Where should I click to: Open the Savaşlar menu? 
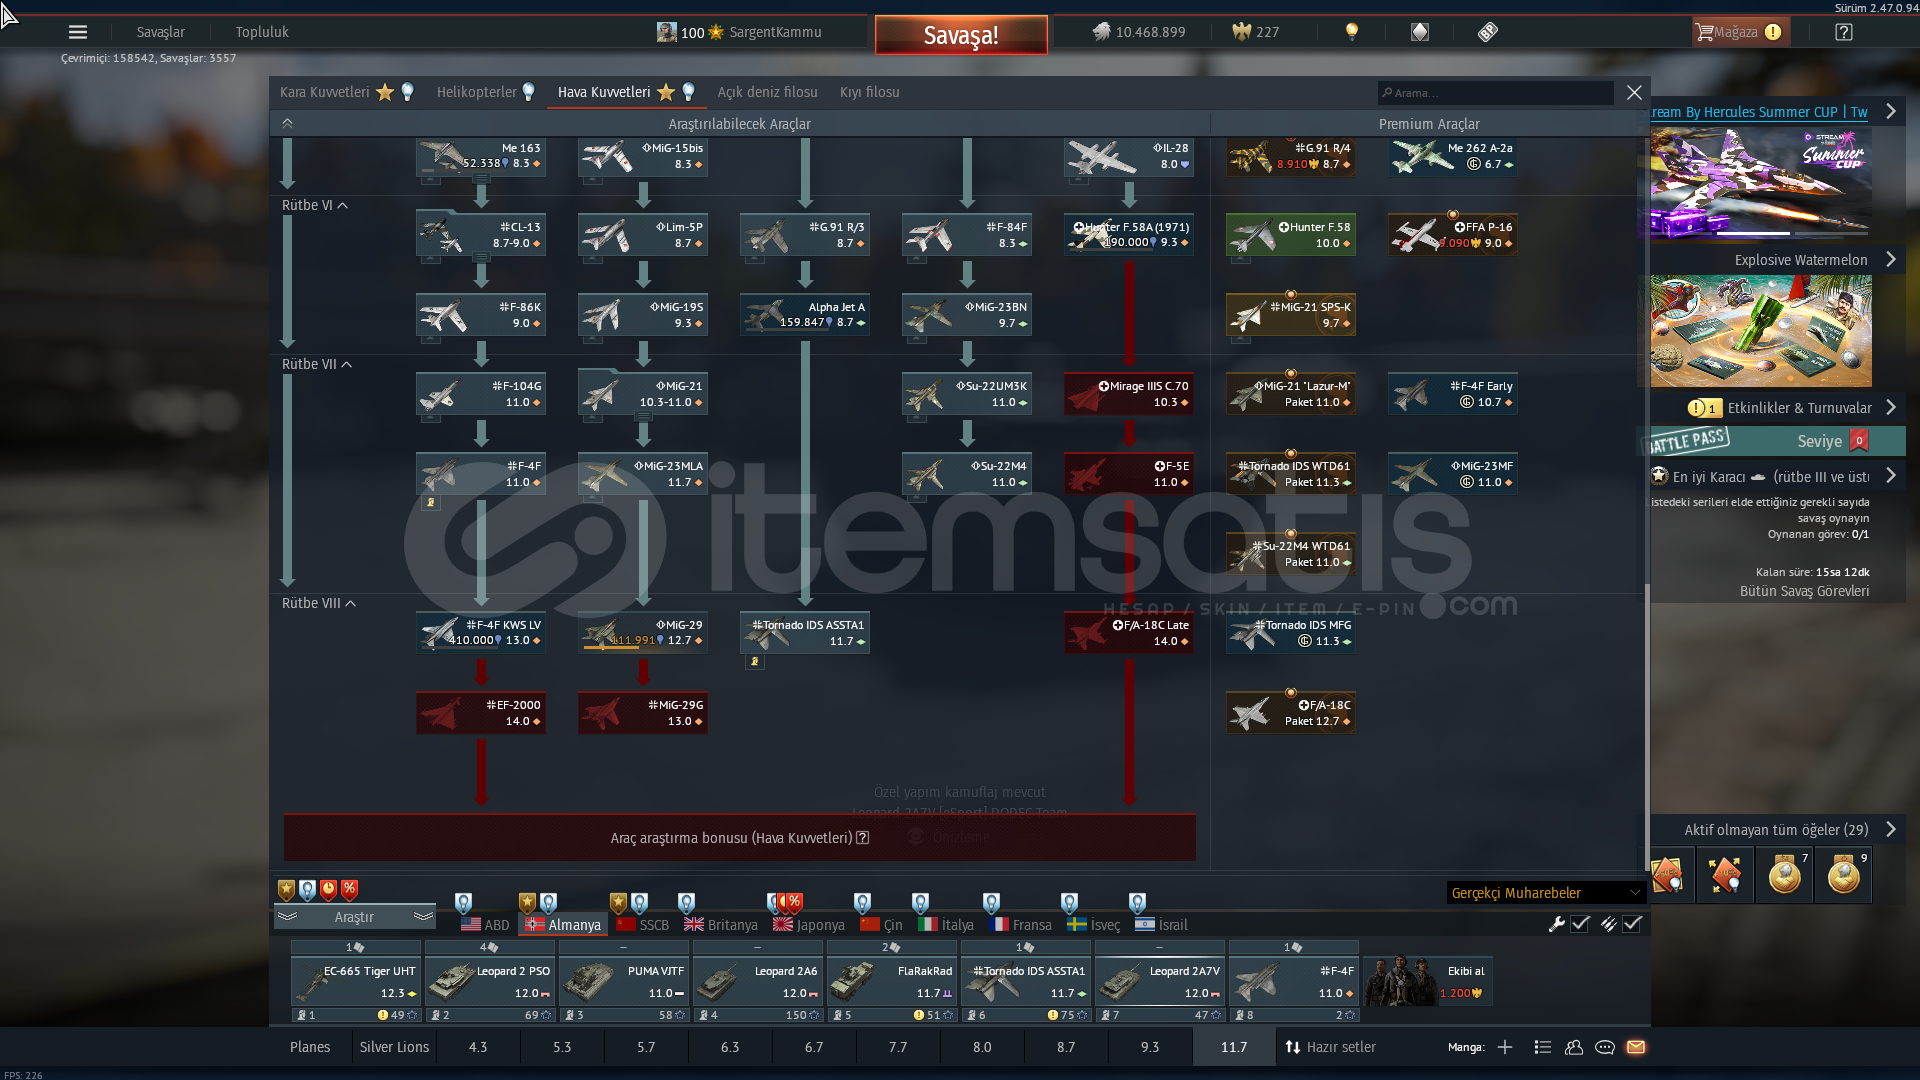coord(160,32)
